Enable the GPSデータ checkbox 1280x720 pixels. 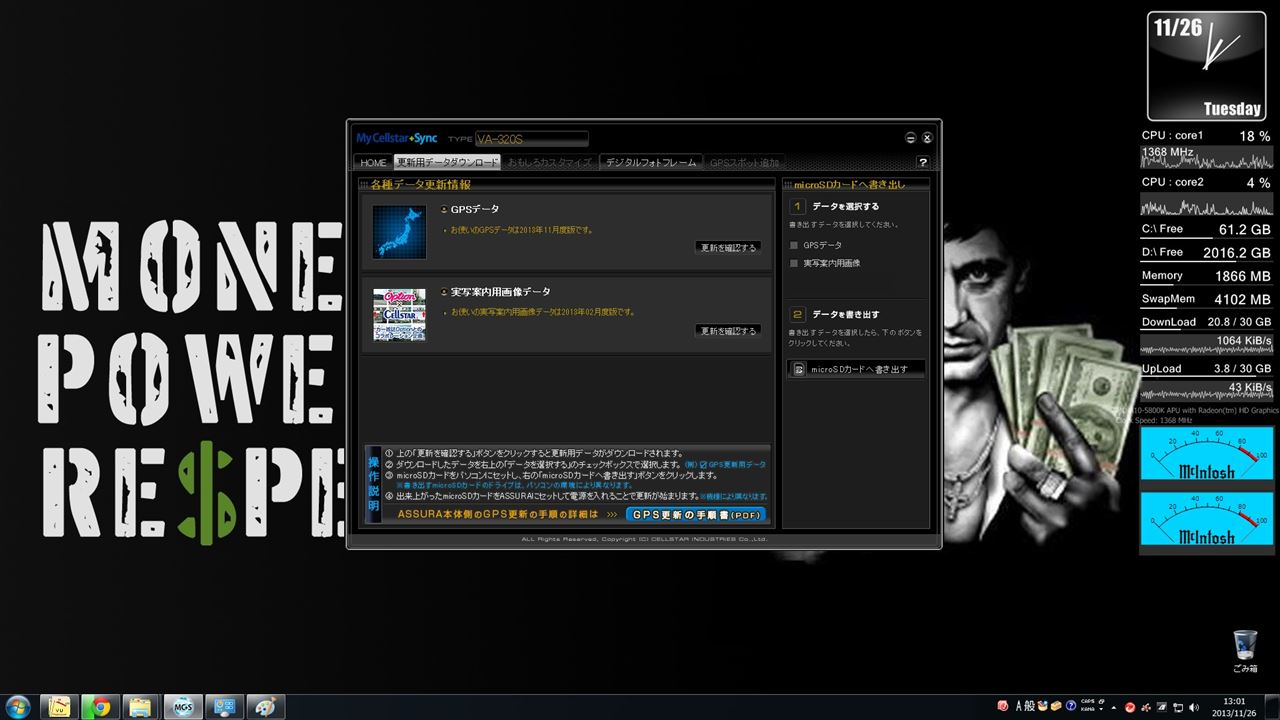pos(794,245)
